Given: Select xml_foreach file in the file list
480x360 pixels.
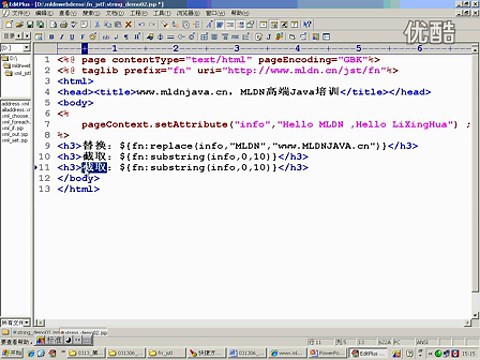Looking at the screenshot, I should [16, 122].
